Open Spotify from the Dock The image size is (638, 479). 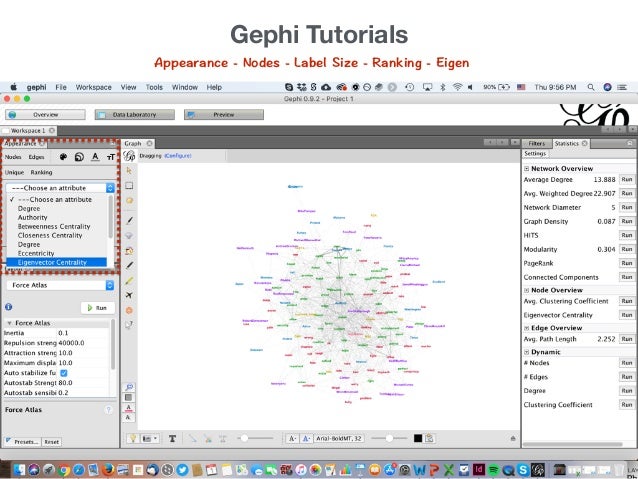pyautogui.click(x=493, y=470)
